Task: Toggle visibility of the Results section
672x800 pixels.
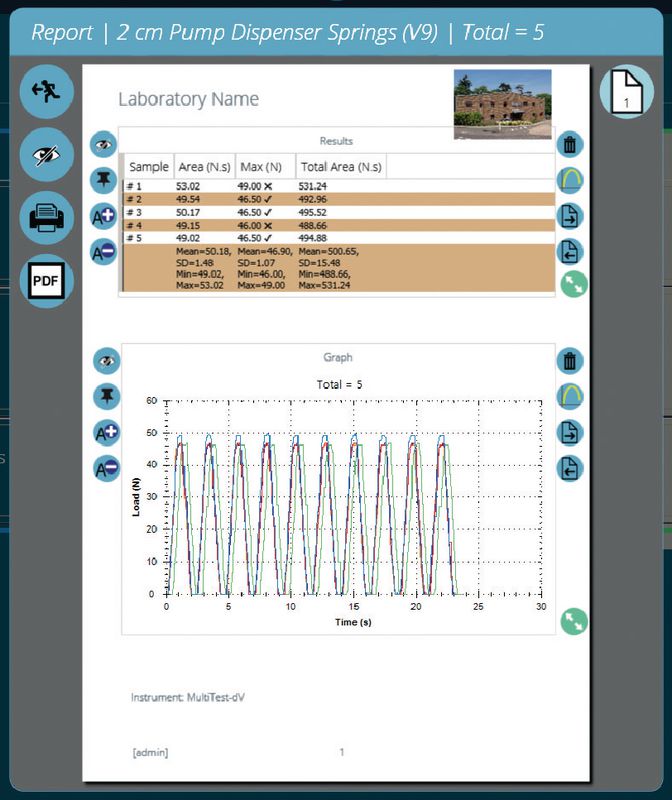Action: pos(105,145)
